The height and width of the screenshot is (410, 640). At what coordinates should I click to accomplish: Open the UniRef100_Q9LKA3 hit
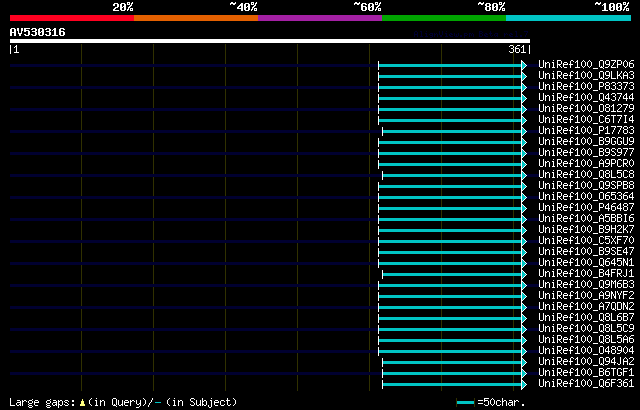point(586,75)
